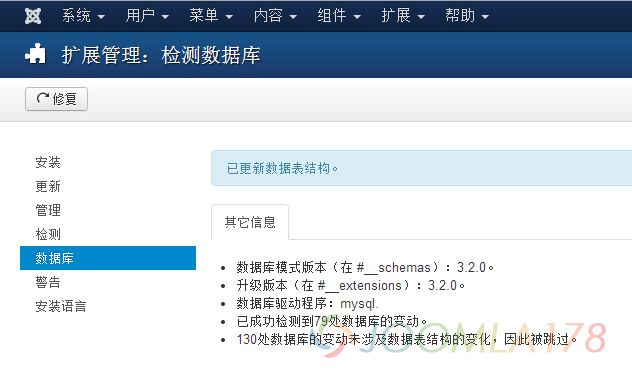Open the 系统 menu
632x378 pixels.
pyautogui.click(x=83, y=16)
